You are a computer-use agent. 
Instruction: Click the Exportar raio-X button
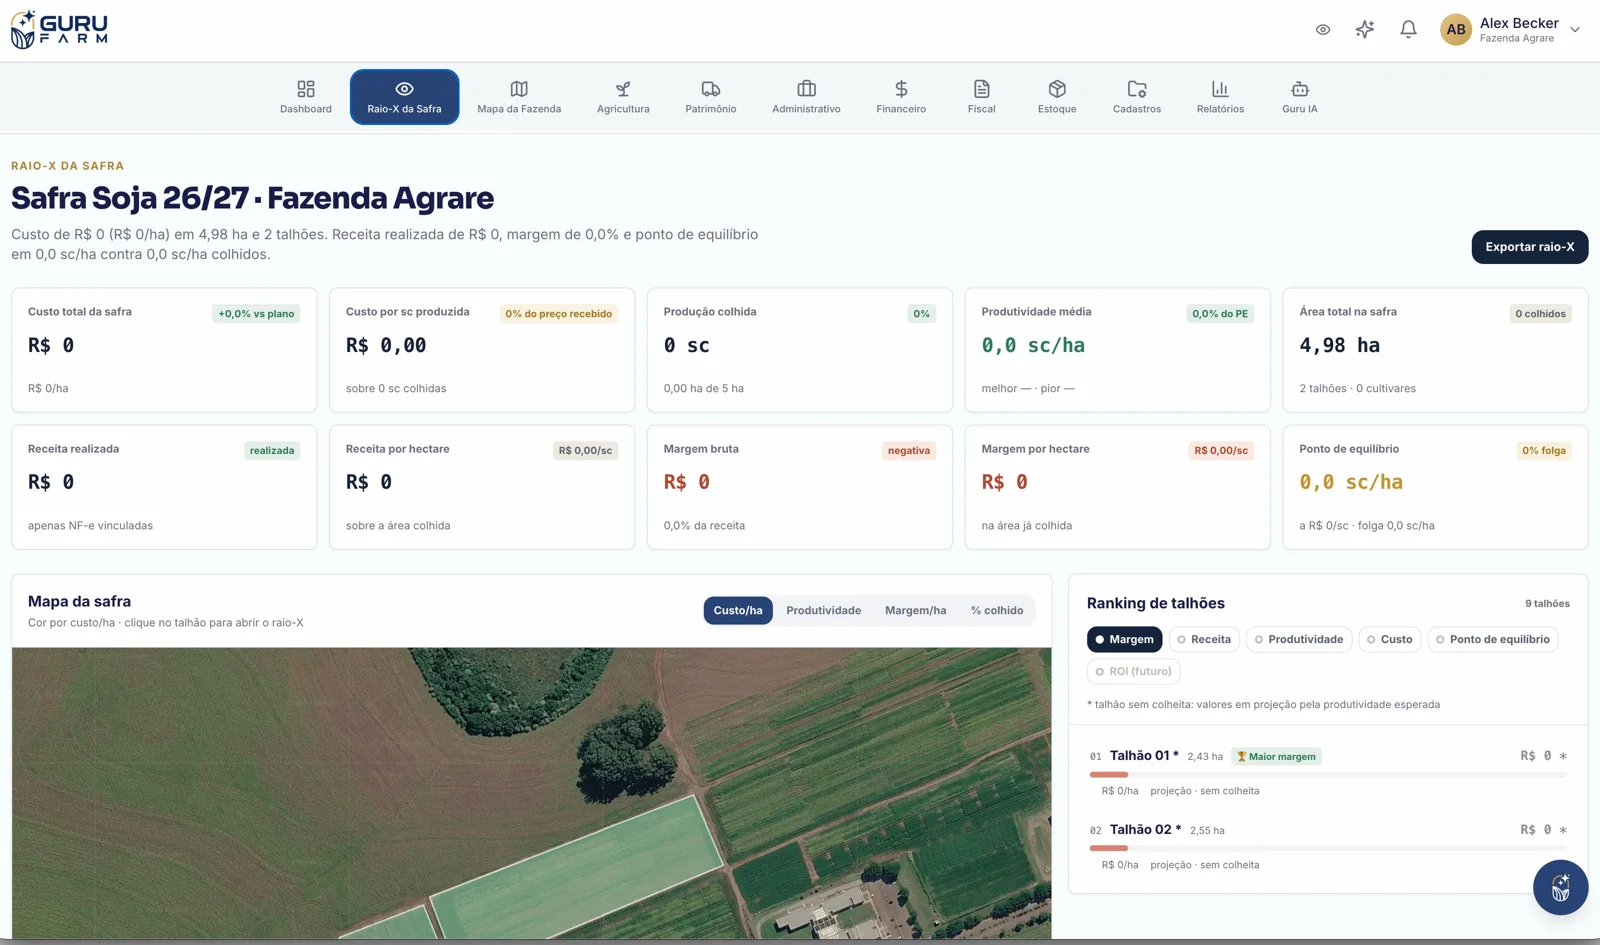pos(1529,247)
